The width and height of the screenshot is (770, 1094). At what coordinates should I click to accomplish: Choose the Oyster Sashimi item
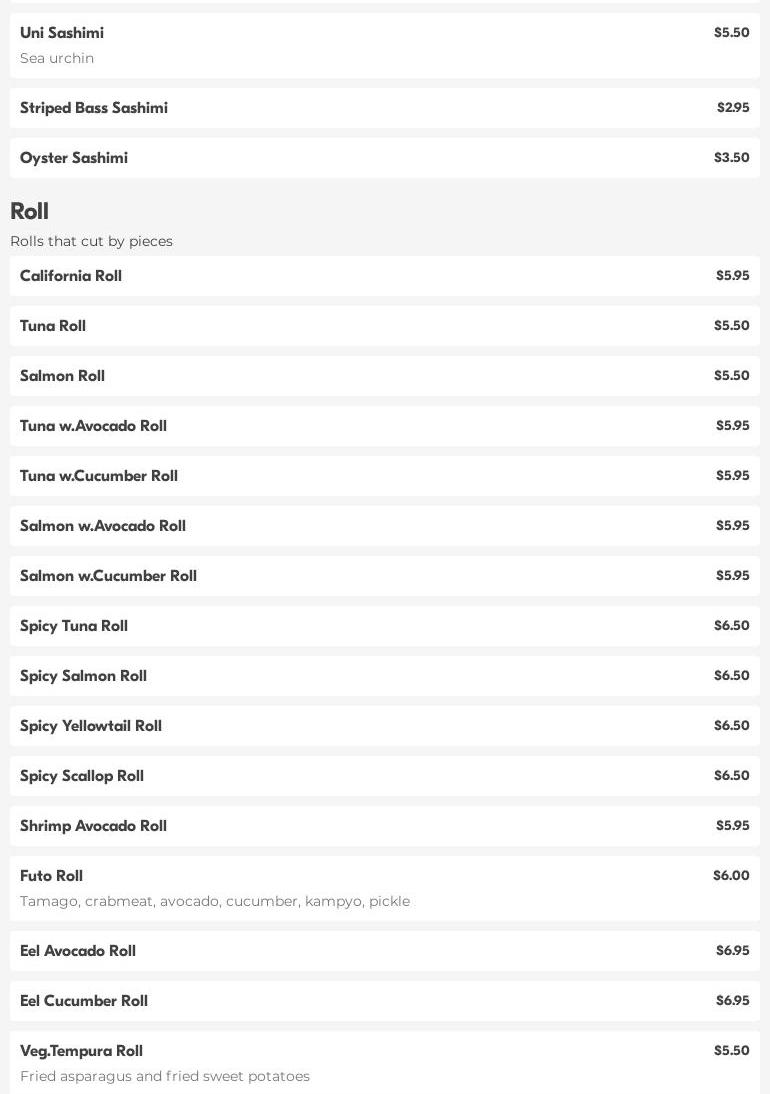coord(384,158)
